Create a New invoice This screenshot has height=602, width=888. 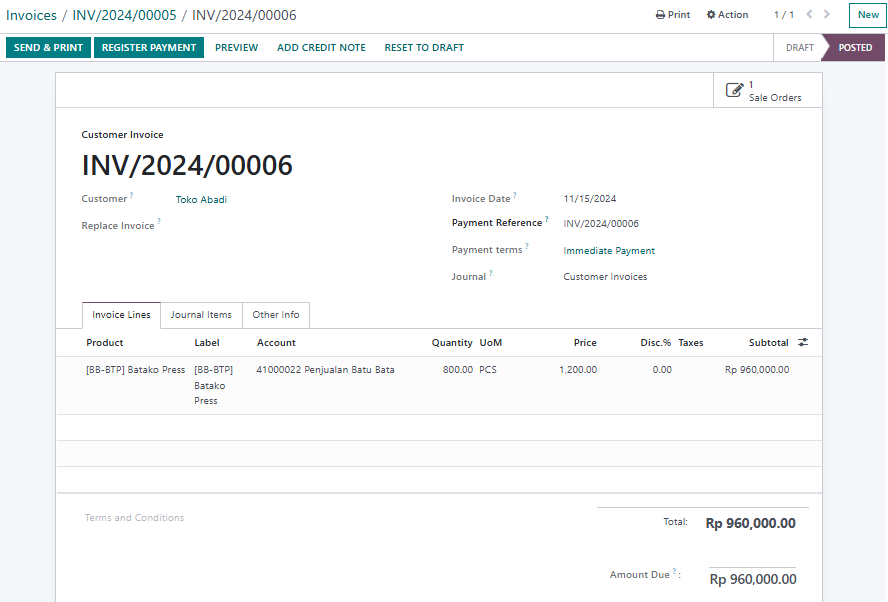tap(867, 15)
